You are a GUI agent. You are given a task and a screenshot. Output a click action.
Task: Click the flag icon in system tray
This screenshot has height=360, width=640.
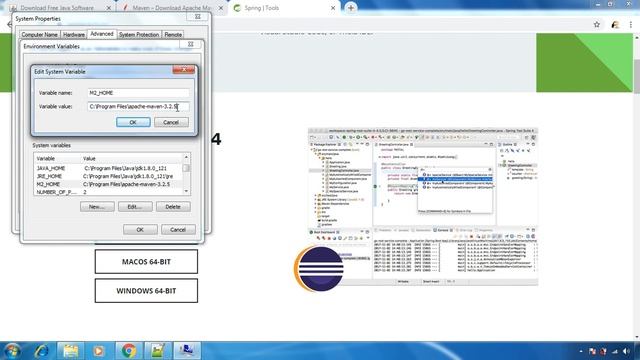point(592,351)
